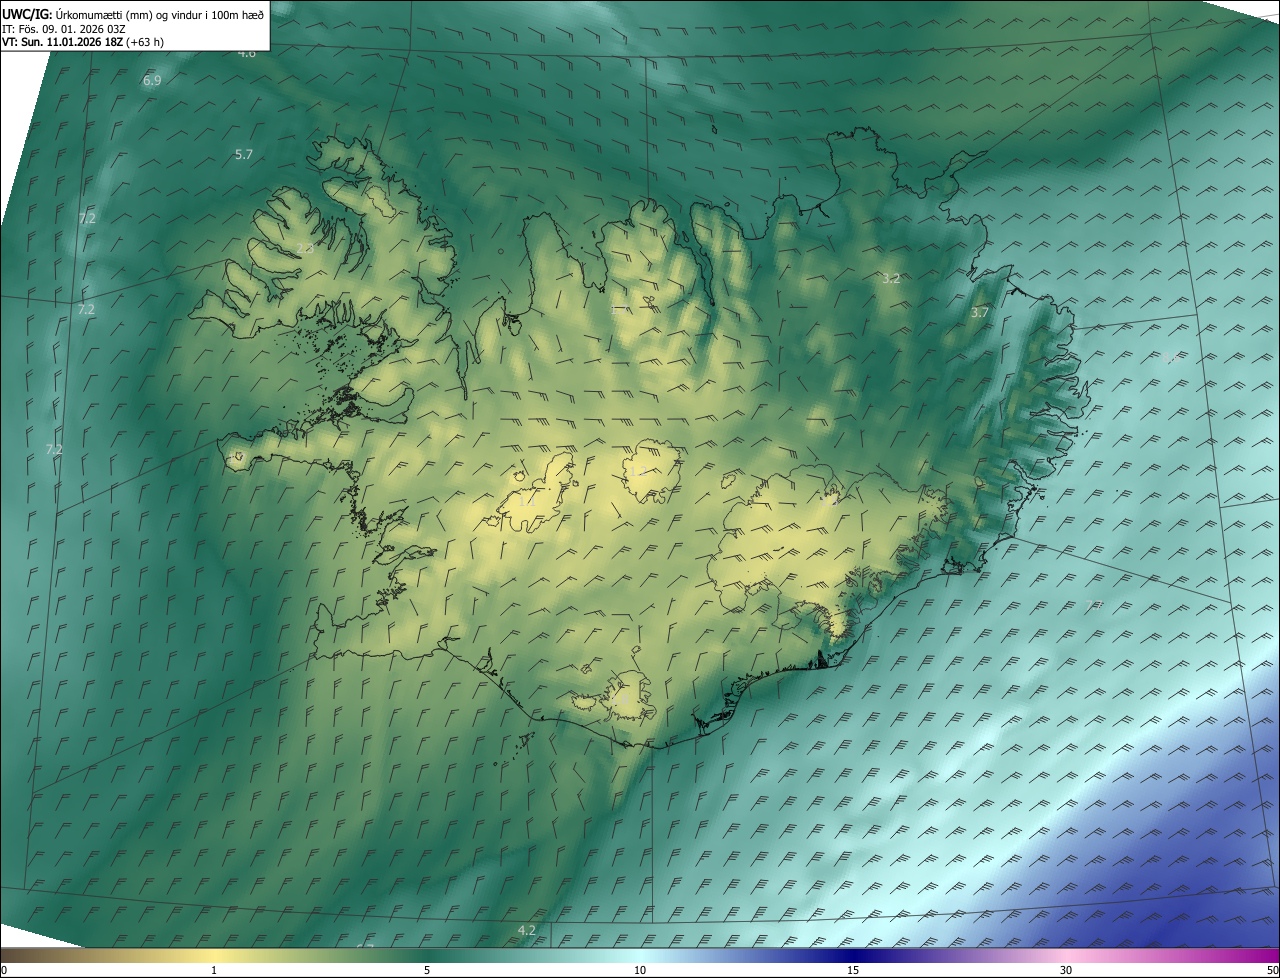Image resolution: width=1280 pixels, height=978 pixels.
Task: Select the 'IT: Fös. 09. 01. 2026 03Z' line
Action: click(x=64, y=29)
